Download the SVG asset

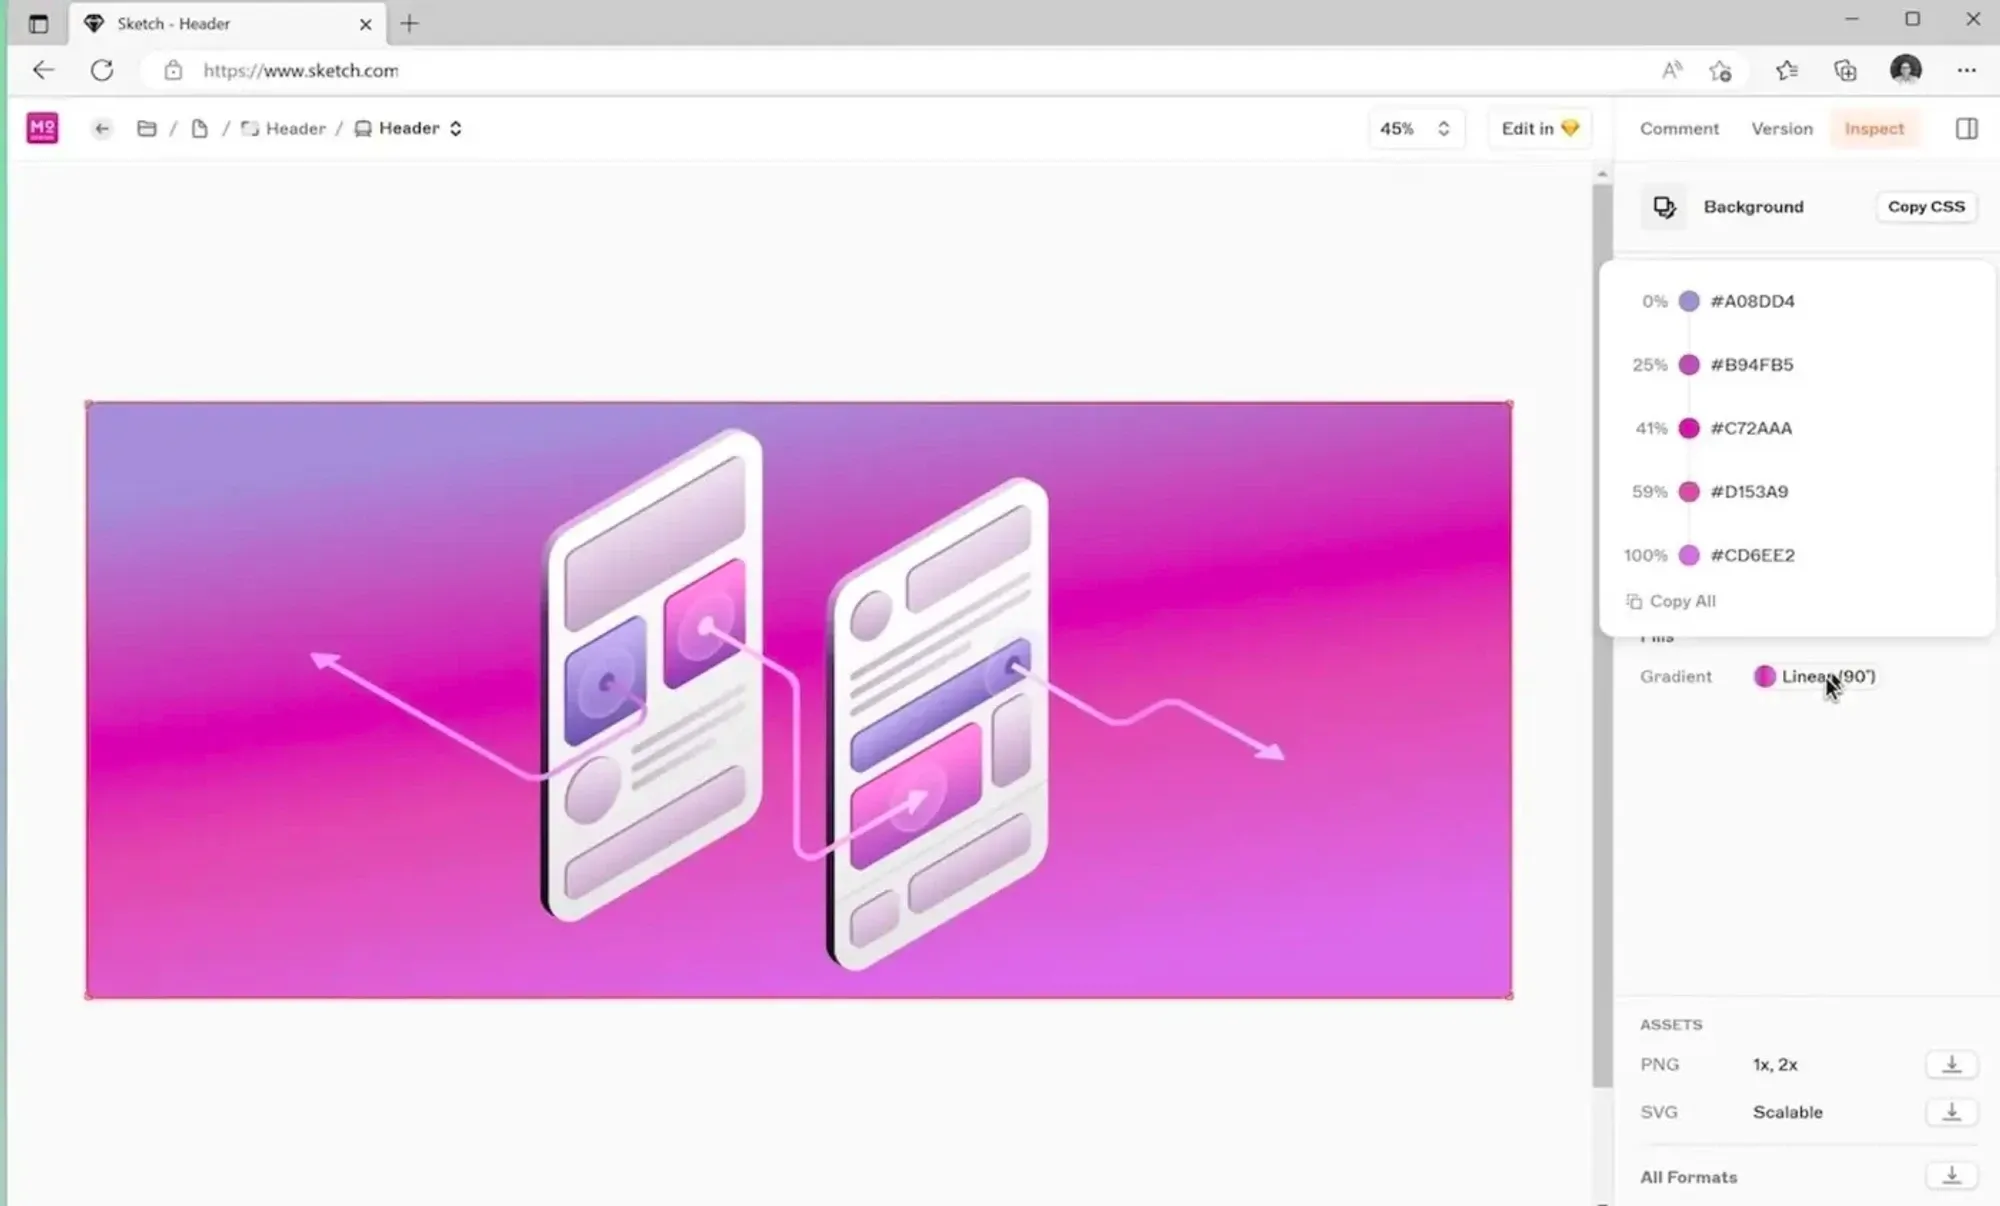tap(1951, 1112)
